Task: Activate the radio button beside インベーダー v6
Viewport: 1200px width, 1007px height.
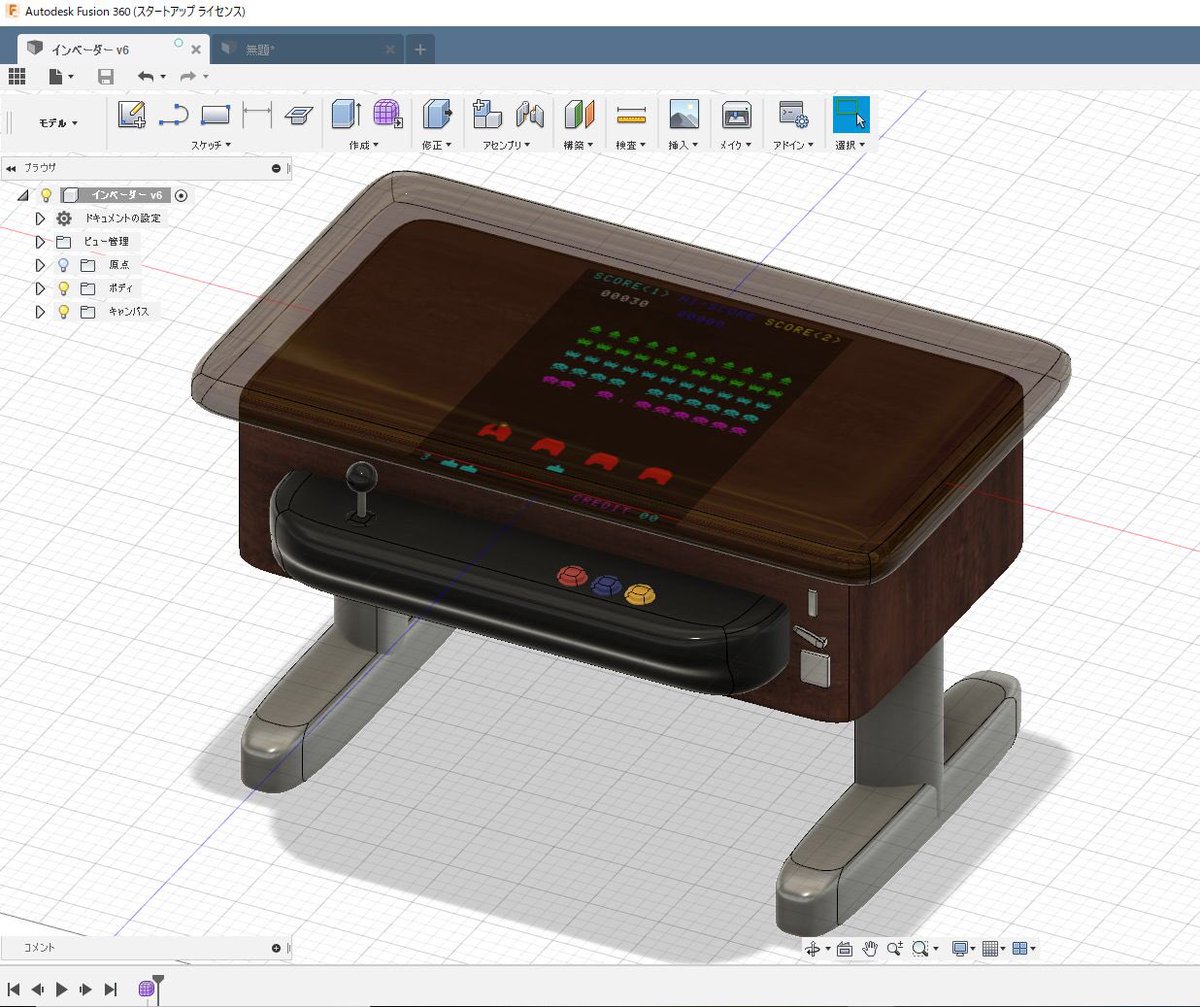Action: tap(181, 195)
